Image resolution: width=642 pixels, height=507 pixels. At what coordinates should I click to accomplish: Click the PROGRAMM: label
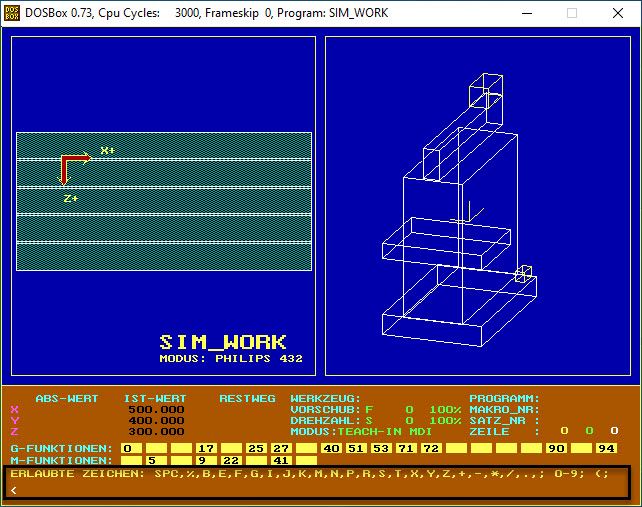[x=505, y=398]
